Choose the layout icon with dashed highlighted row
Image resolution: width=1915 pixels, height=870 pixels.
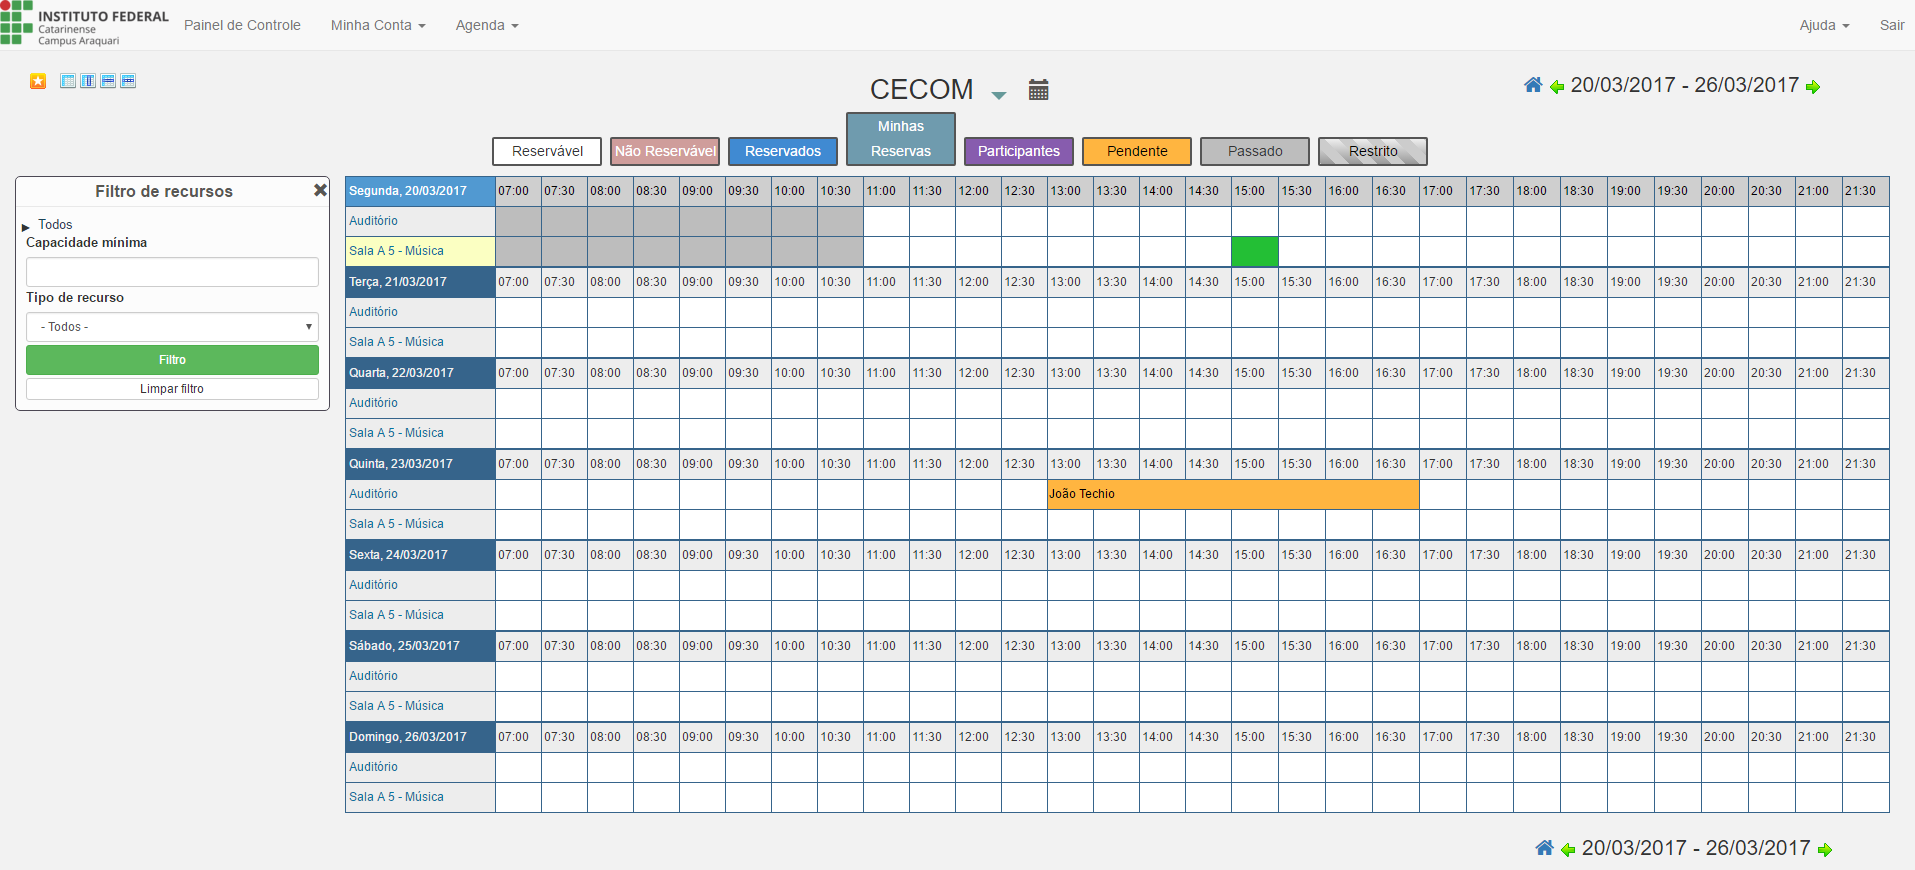pos(128,81)
